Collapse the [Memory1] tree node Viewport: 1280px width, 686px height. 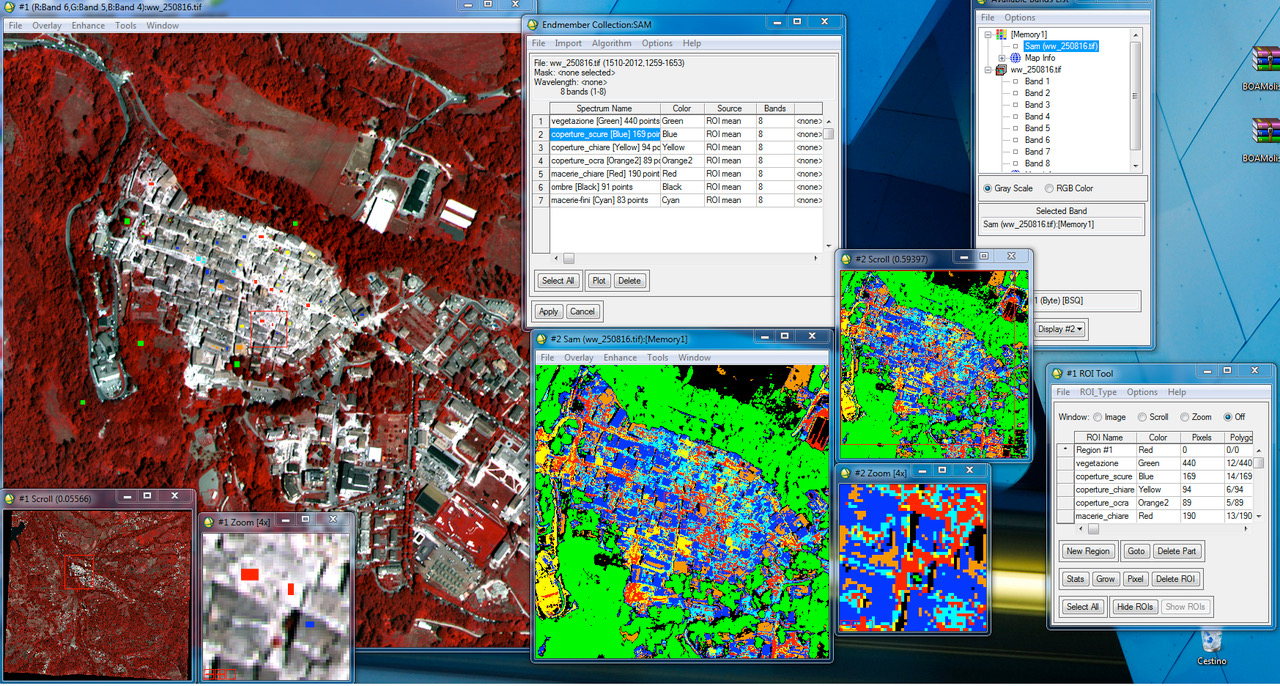987,35
